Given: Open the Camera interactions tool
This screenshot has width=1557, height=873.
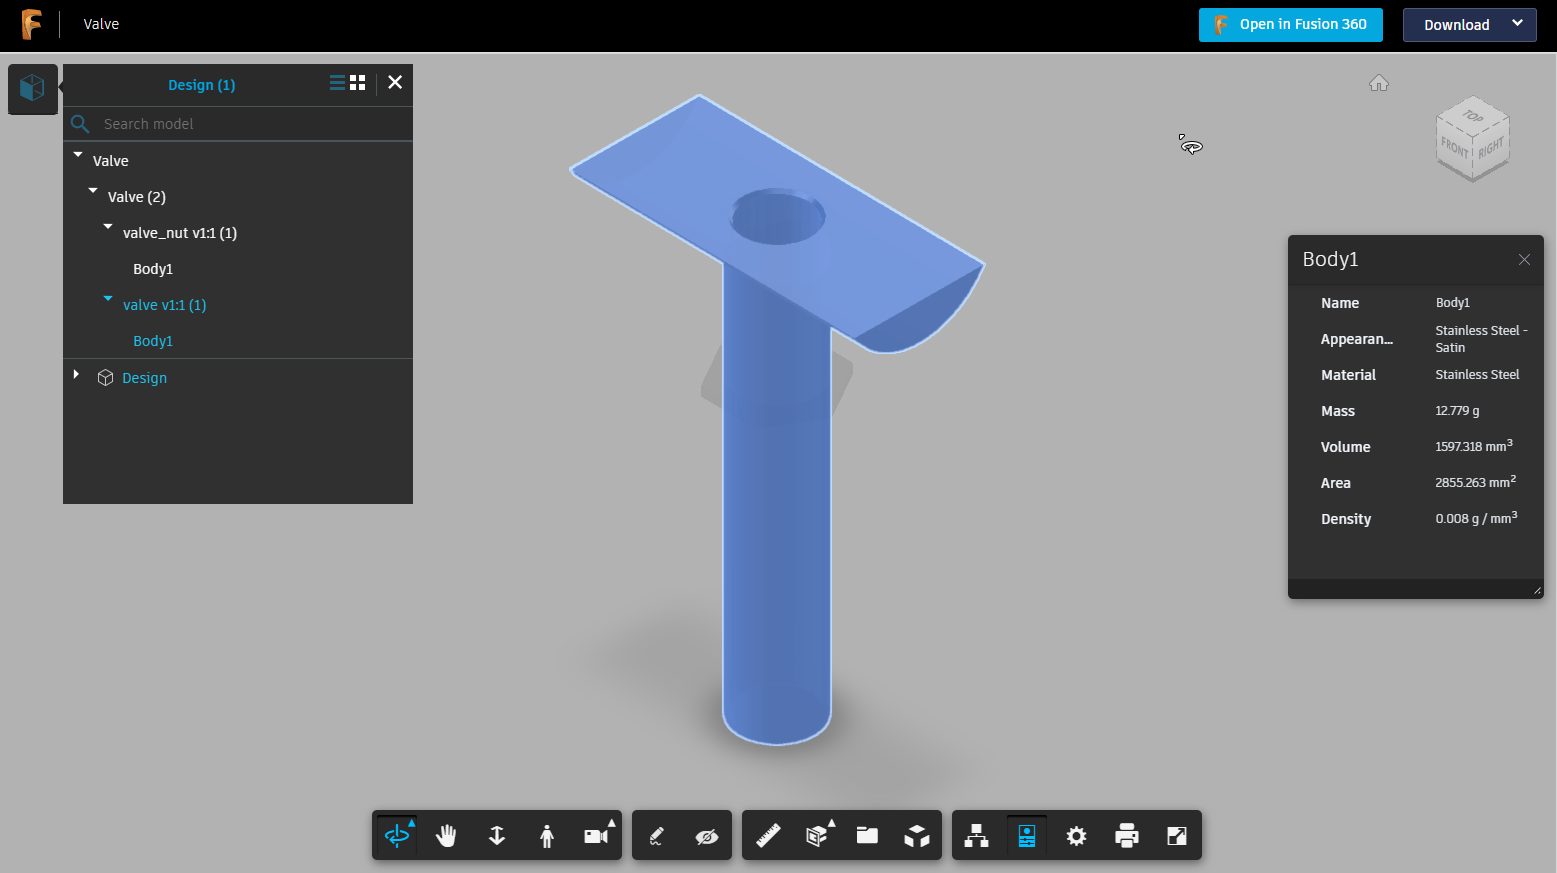Looking at the screenshot, I should coord(597,835).
